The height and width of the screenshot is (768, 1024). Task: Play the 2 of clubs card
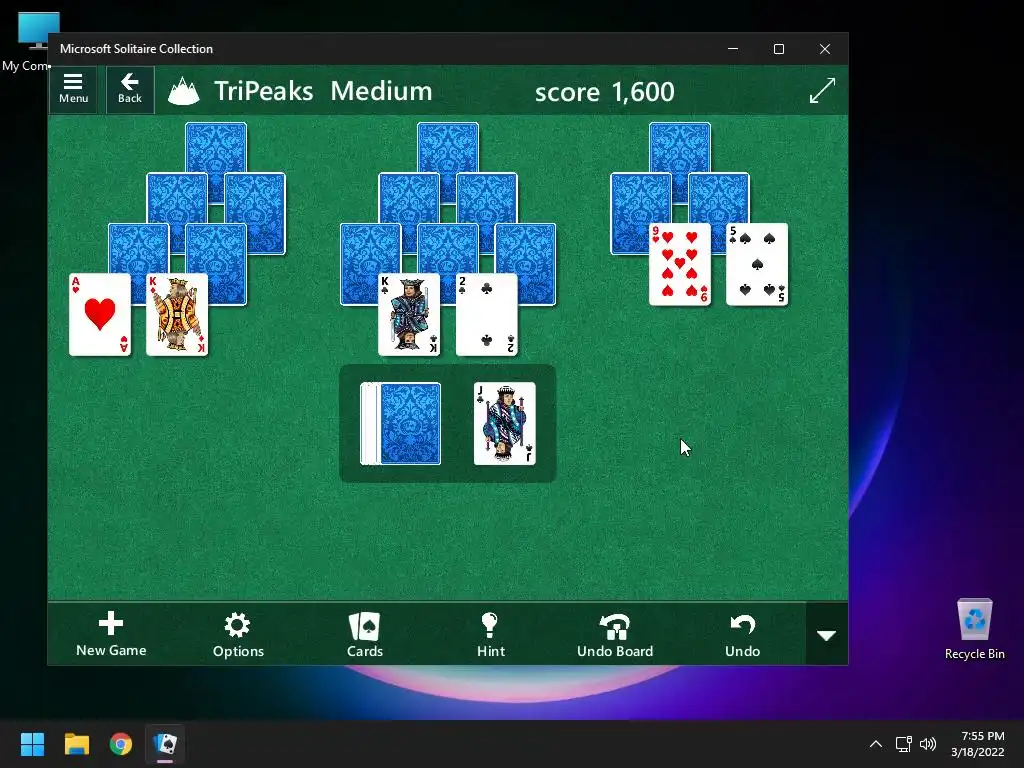[x=487, y=315]
